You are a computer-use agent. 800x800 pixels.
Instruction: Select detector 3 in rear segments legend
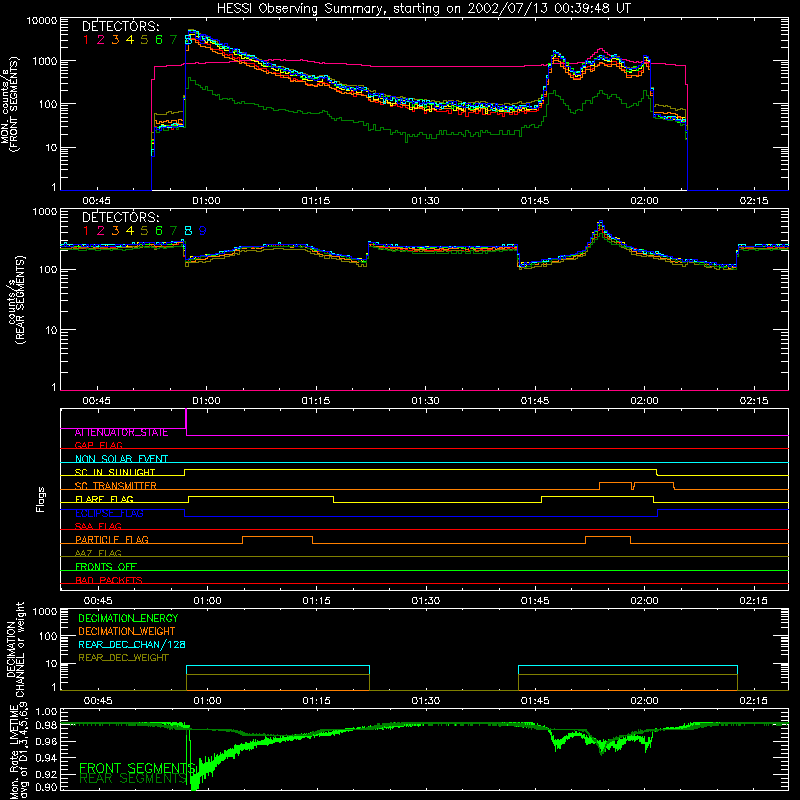tap(115, 231)
